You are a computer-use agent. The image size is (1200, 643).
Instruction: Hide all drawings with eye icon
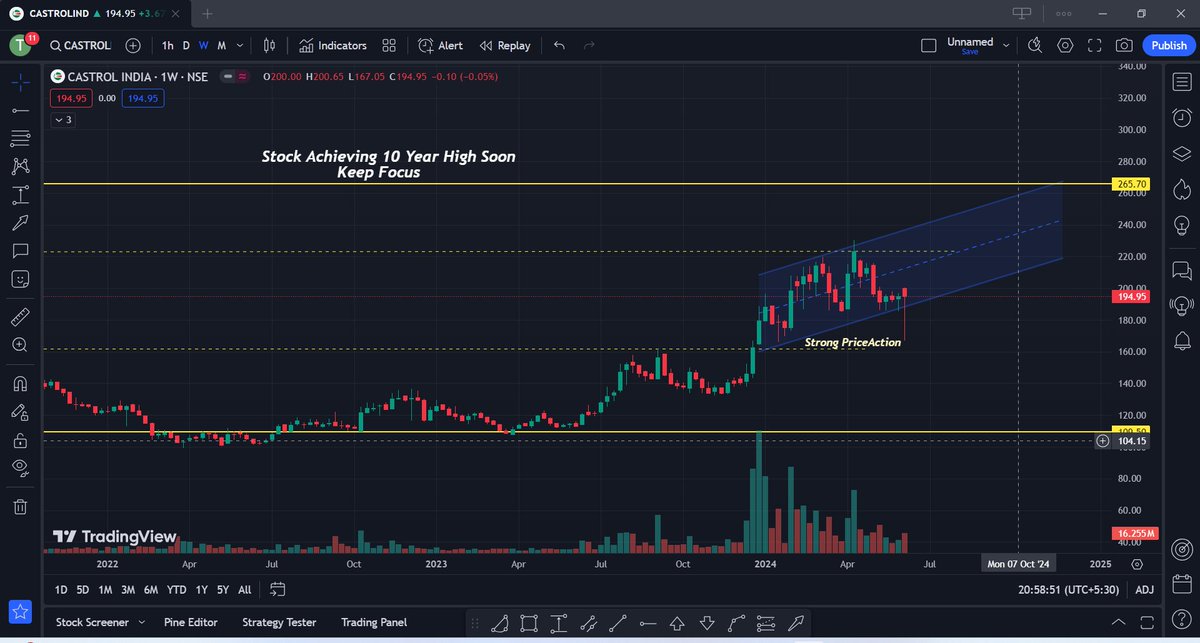(x=20, y=468)
